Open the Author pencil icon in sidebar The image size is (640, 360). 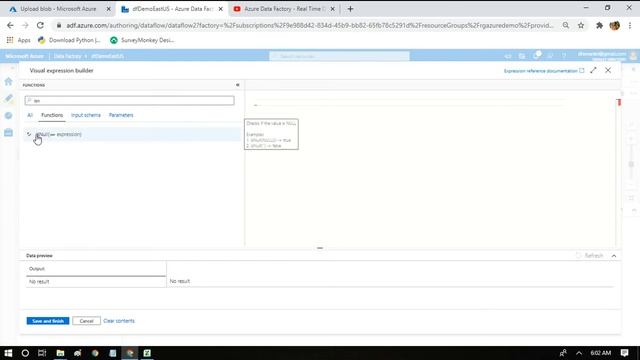(8, 98)
